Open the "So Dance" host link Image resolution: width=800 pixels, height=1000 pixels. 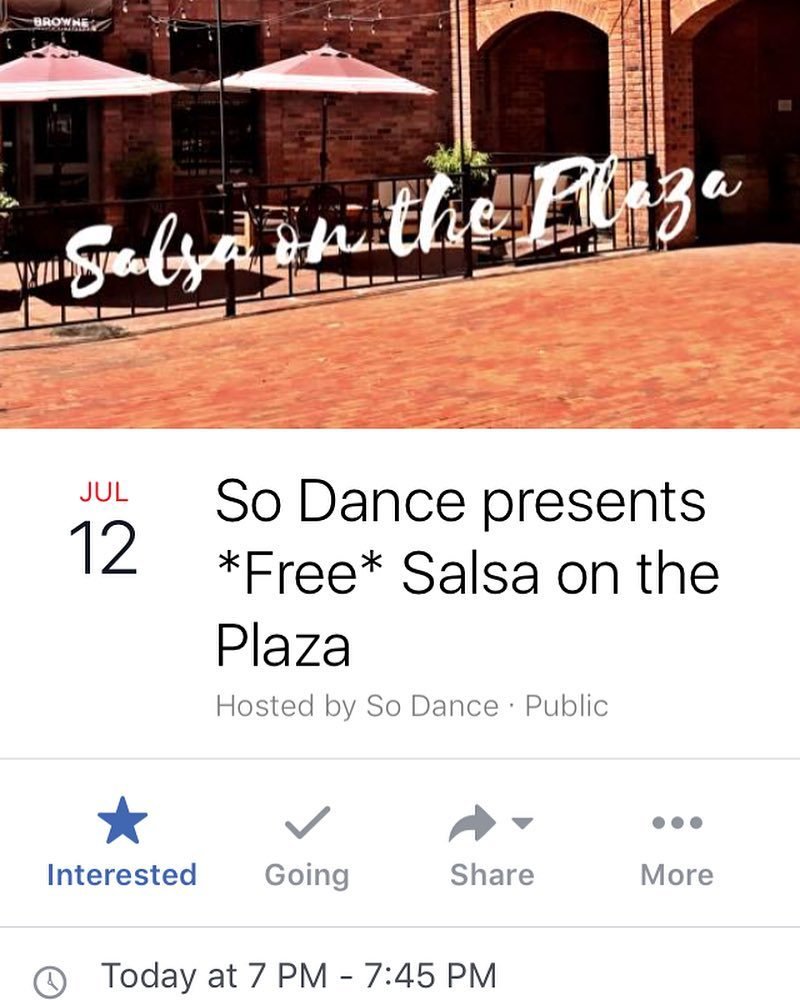tap(432, 706)
